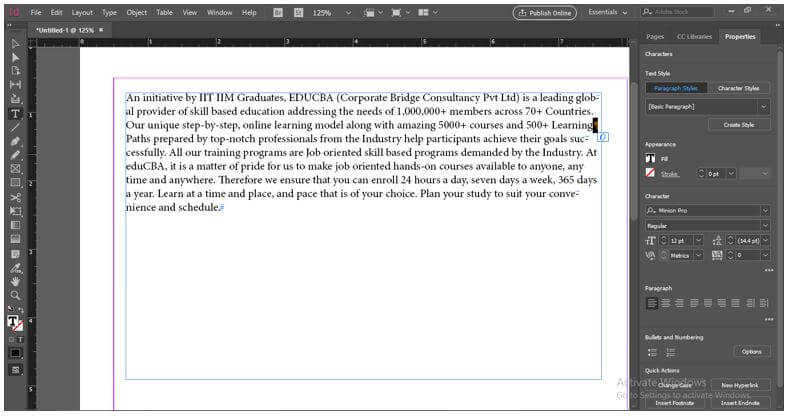Toggle Align Left paragraph alignment
792x420 pixels.
pos(652,303)
